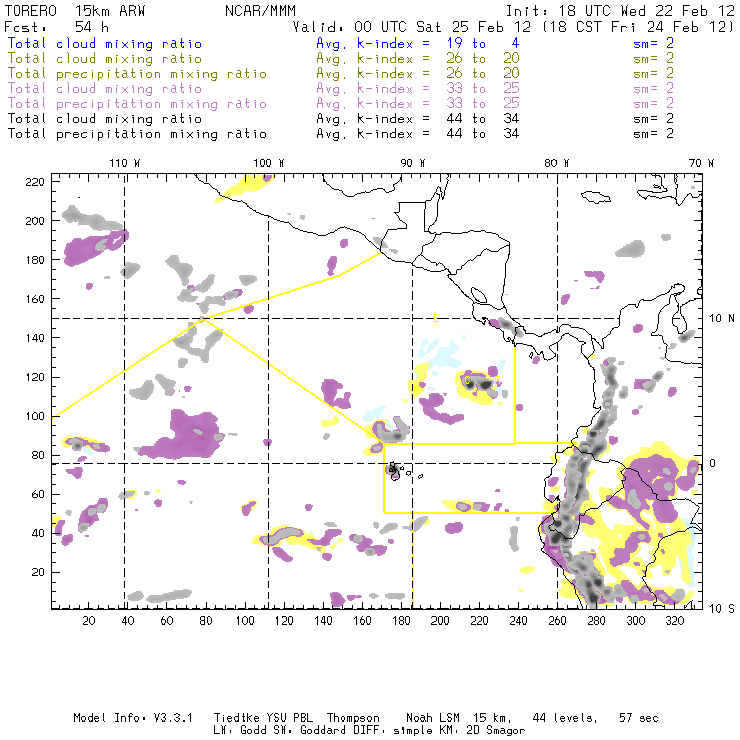Click the "140" tick on the vertical axis
This screenshot has height=740, width=740.
coord(35,338)
